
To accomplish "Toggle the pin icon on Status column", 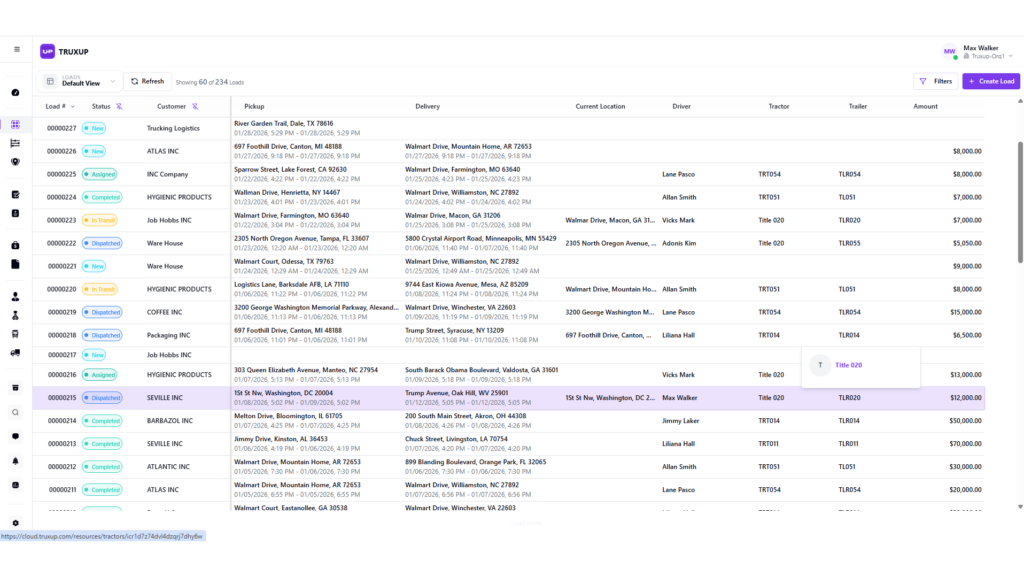I will 119,106.
